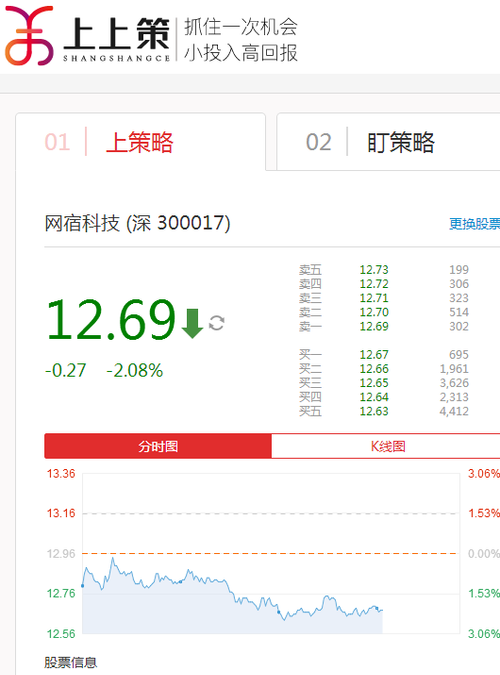Switch to the K线图 chart view

388,446
